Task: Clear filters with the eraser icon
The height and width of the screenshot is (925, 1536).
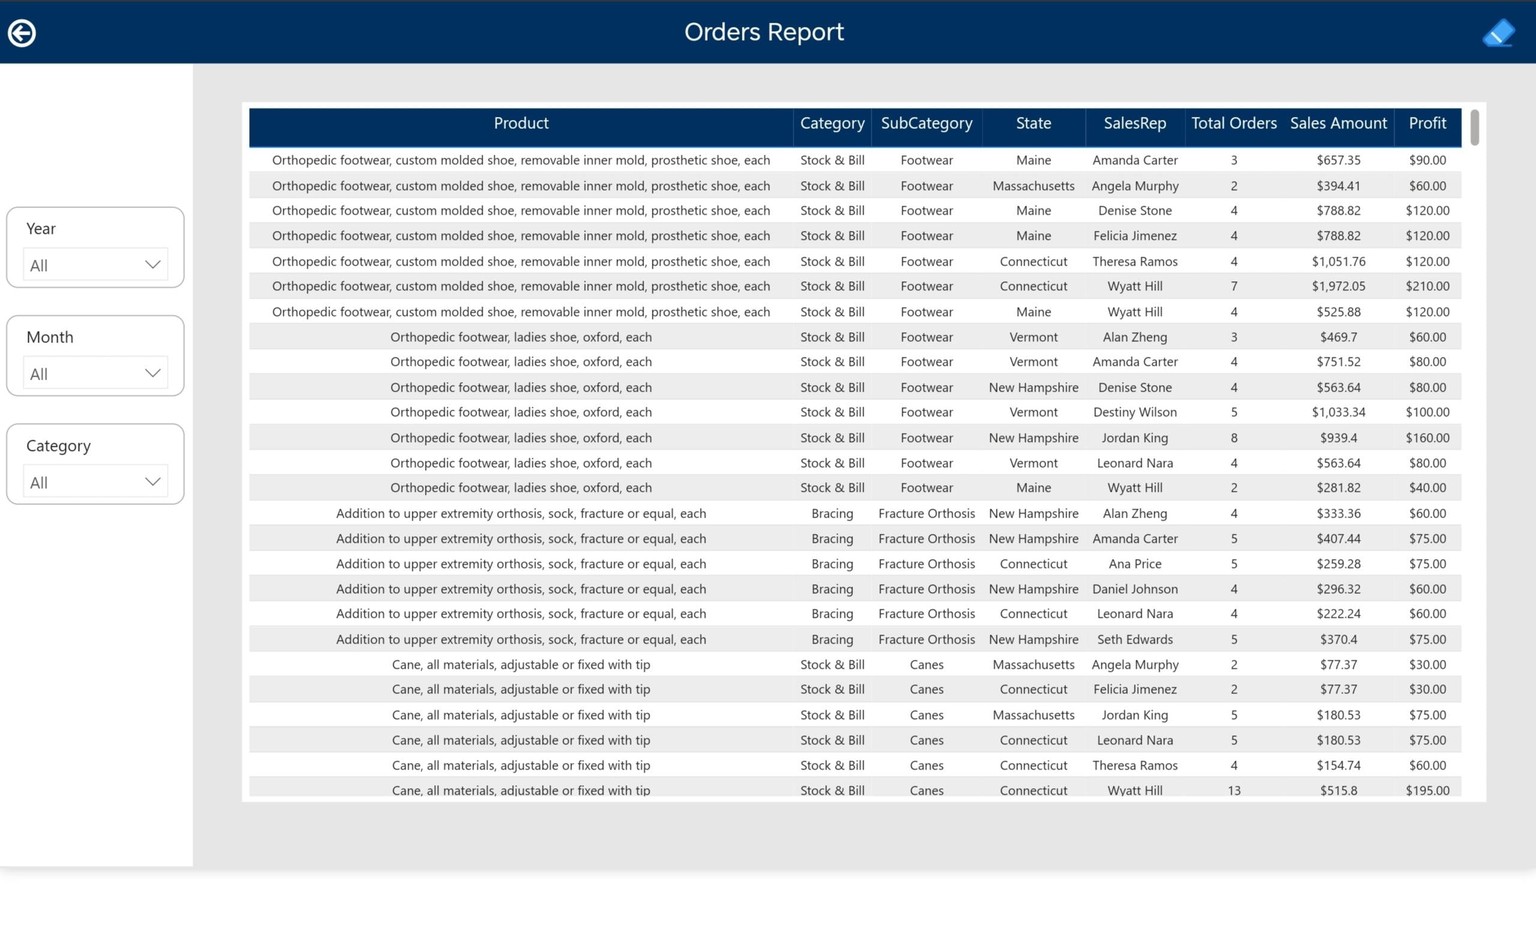Action: click(1498, 33)
